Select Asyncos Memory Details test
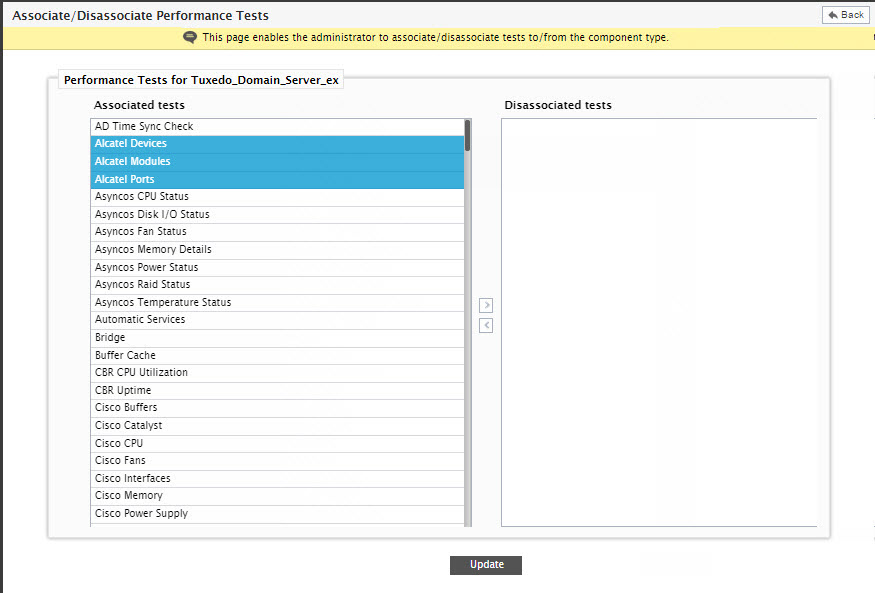The image size is (875, 593). 277,250
